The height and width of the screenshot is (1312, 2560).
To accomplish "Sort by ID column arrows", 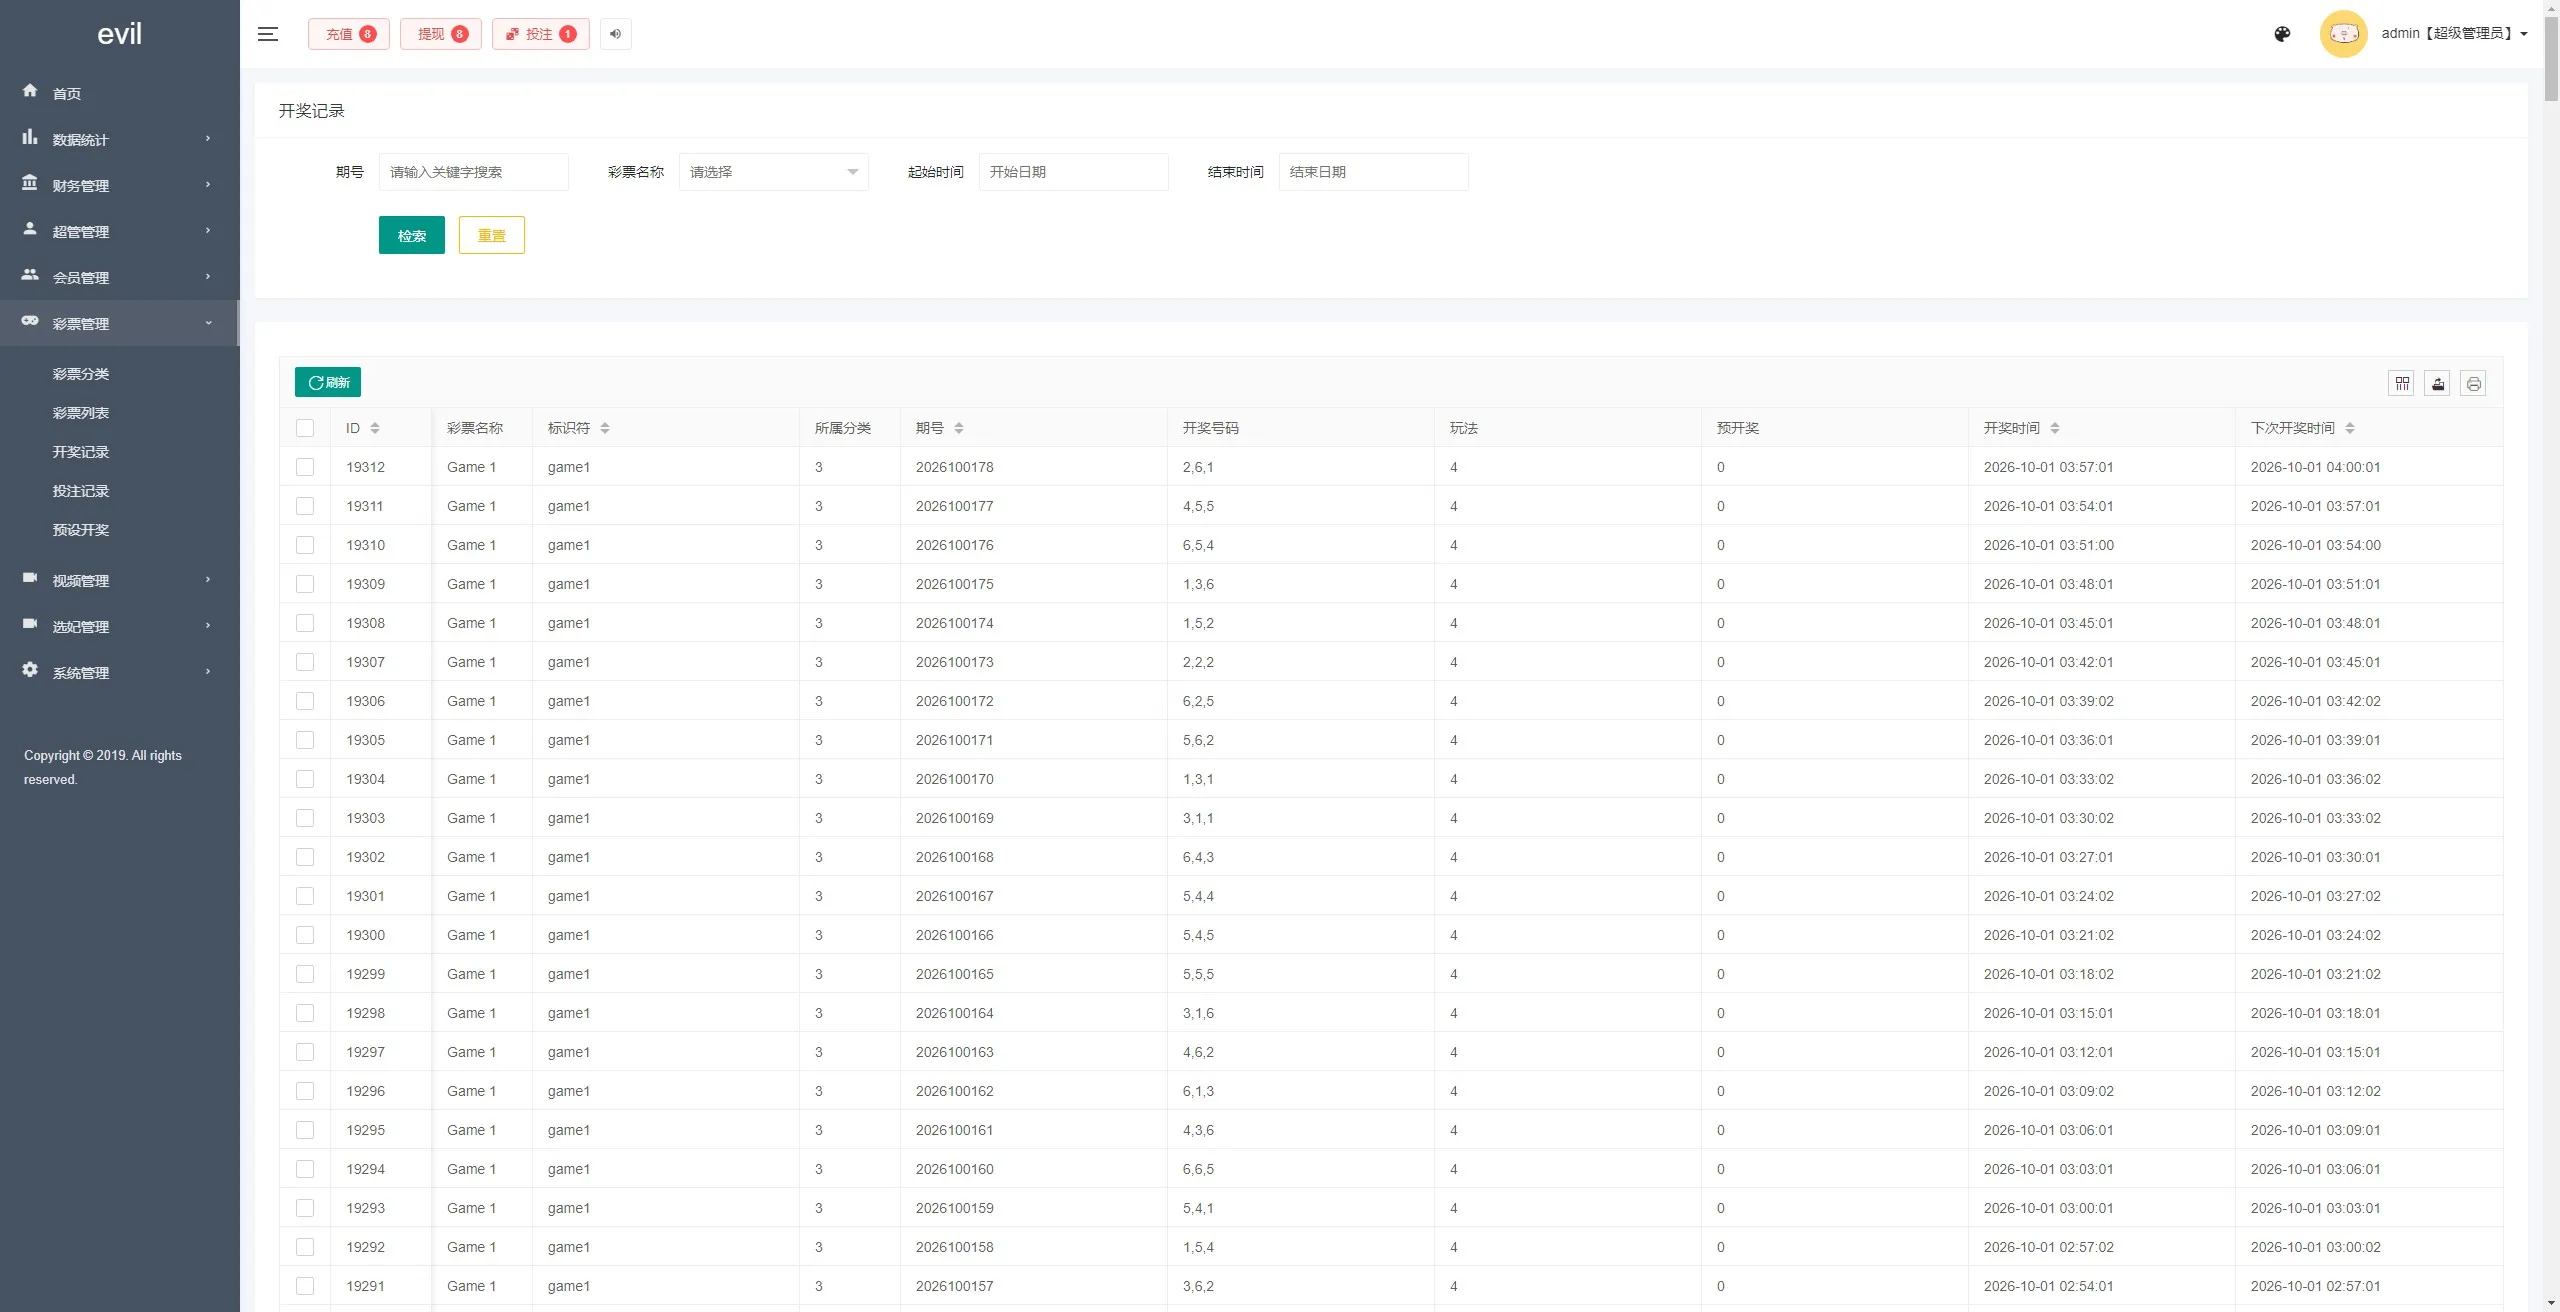I will (375, 428).
